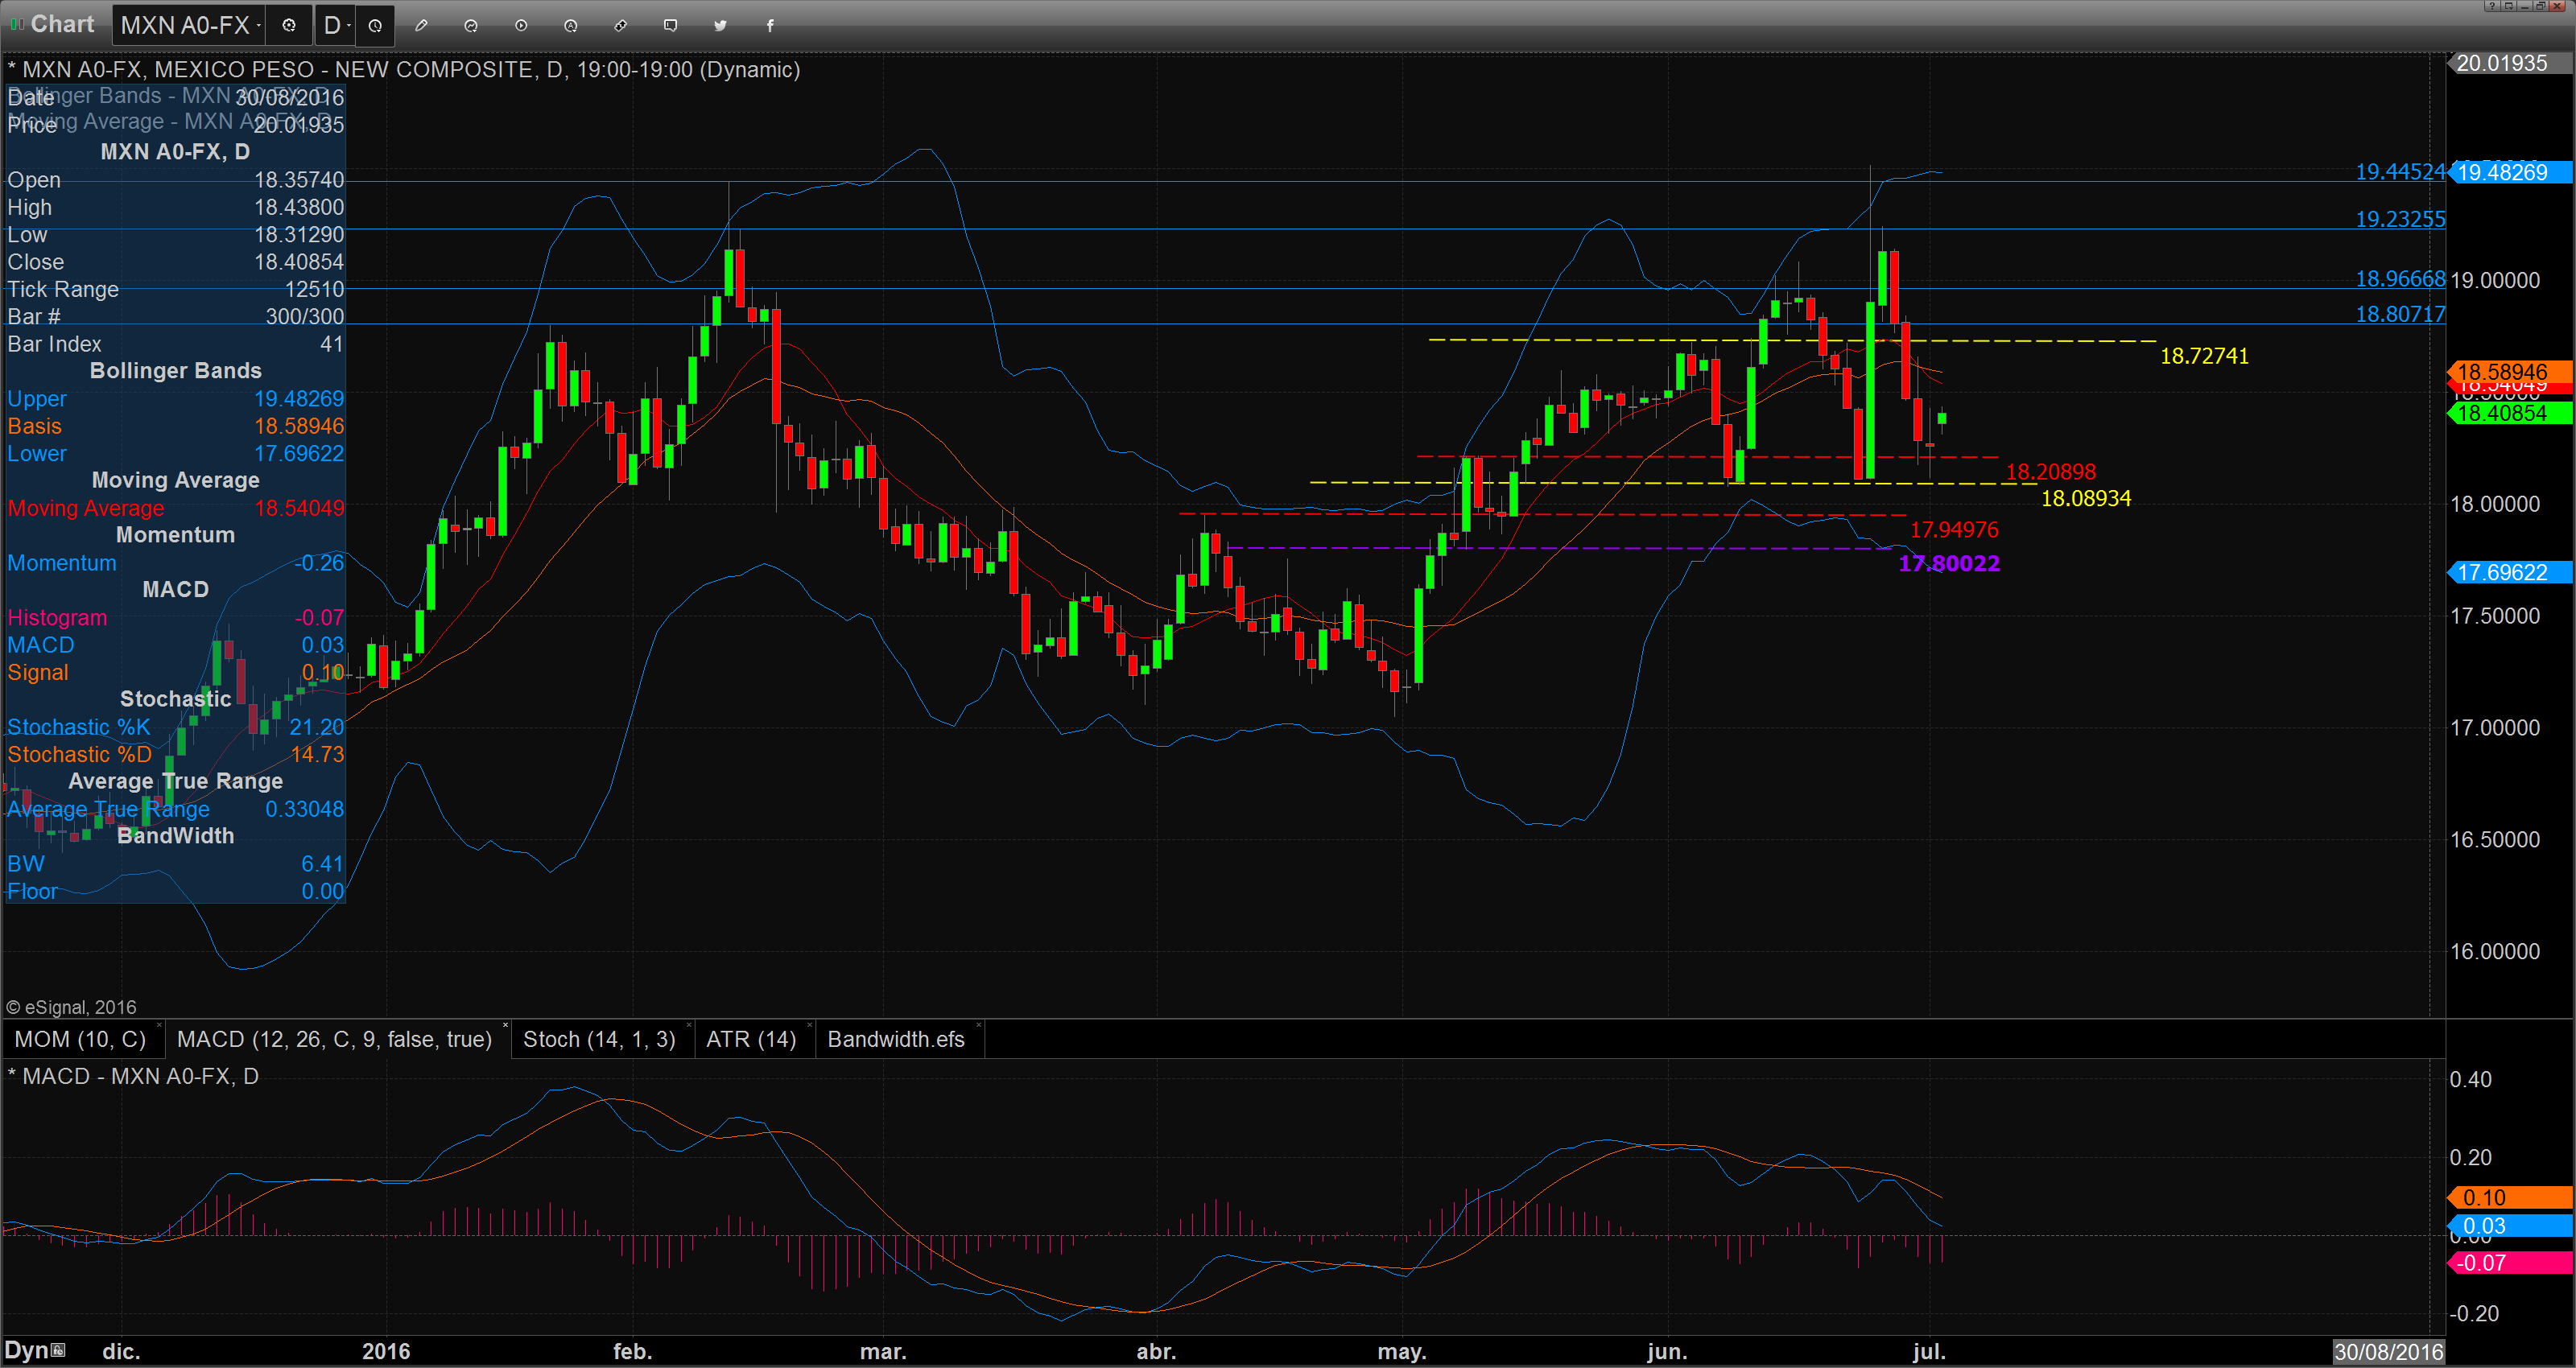
Task: Click the pink -0.07 histogram tag
Action: point(2510,1262)
